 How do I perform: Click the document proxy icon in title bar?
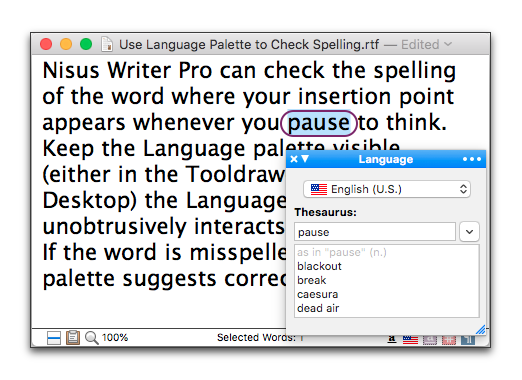click(107, 44)
